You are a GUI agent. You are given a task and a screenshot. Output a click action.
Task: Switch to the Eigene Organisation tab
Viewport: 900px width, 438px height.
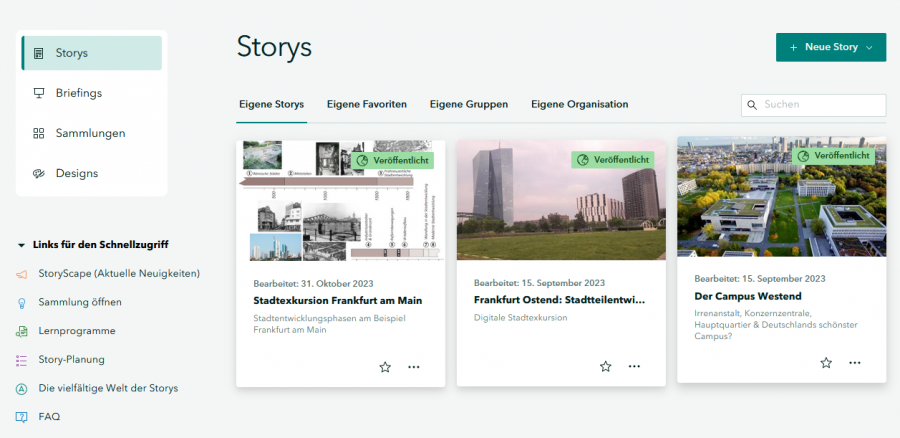(579, 104)
